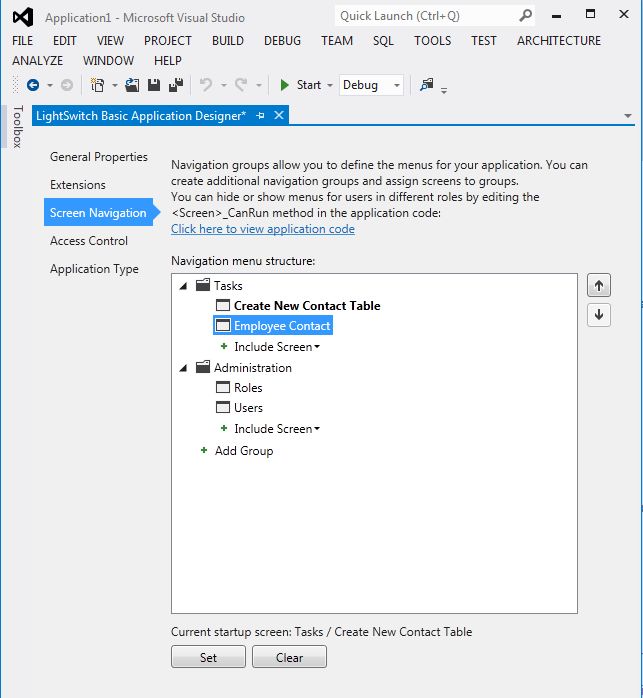Image resolution: width=643 pixels, height=698 pixels.
Task: Click Add Group in the navigation tree
Action: 244,450
